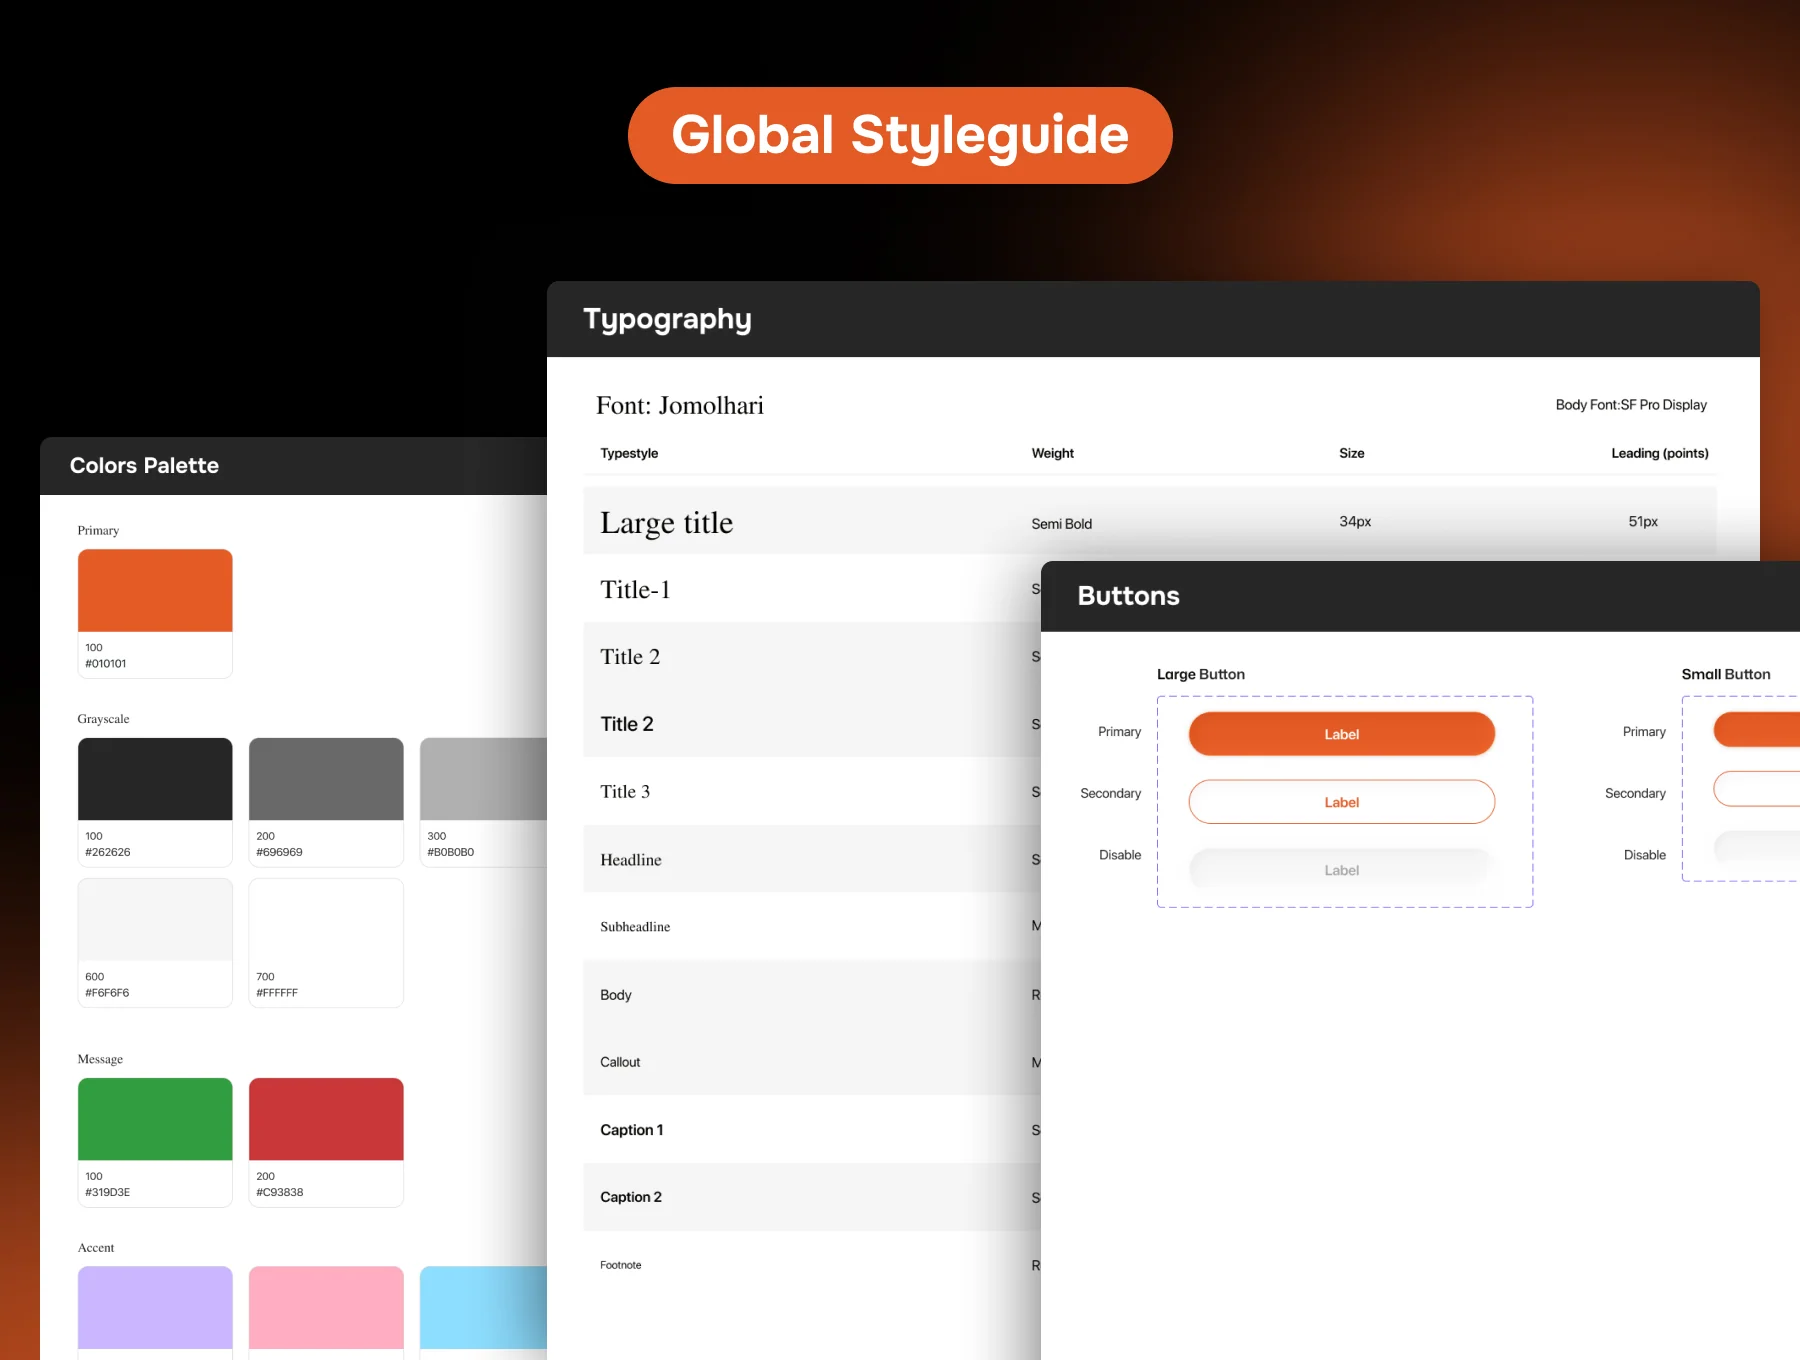Click the 'Message' heading in Colors Palette
The image size is (1800, 1360).
pyautogui.click(x=100, y=1059)
